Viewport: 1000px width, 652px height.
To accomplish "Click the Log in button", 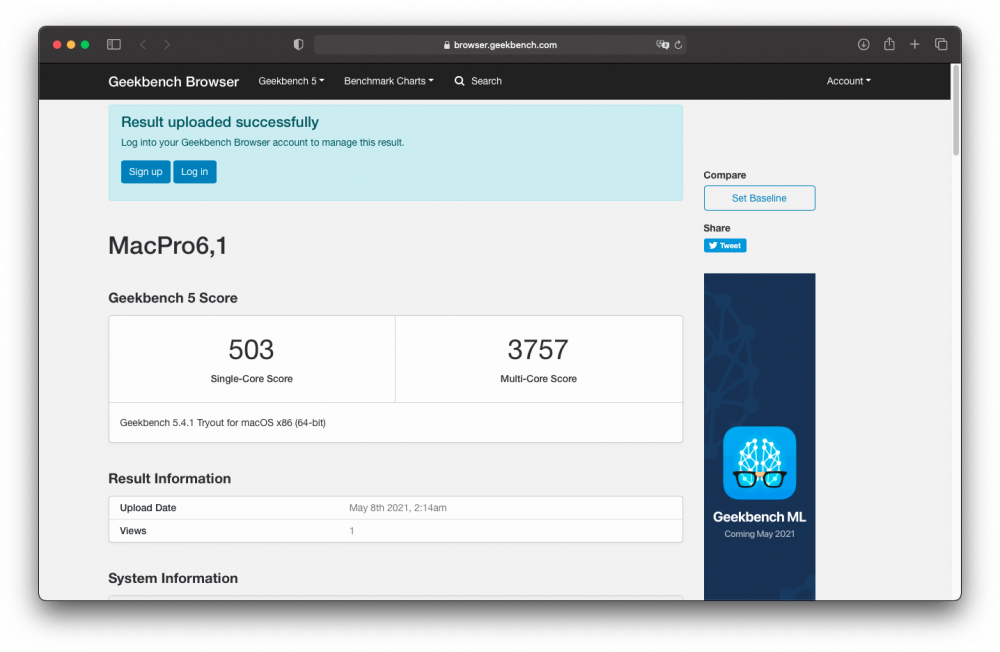I will (x=195, y=172).
